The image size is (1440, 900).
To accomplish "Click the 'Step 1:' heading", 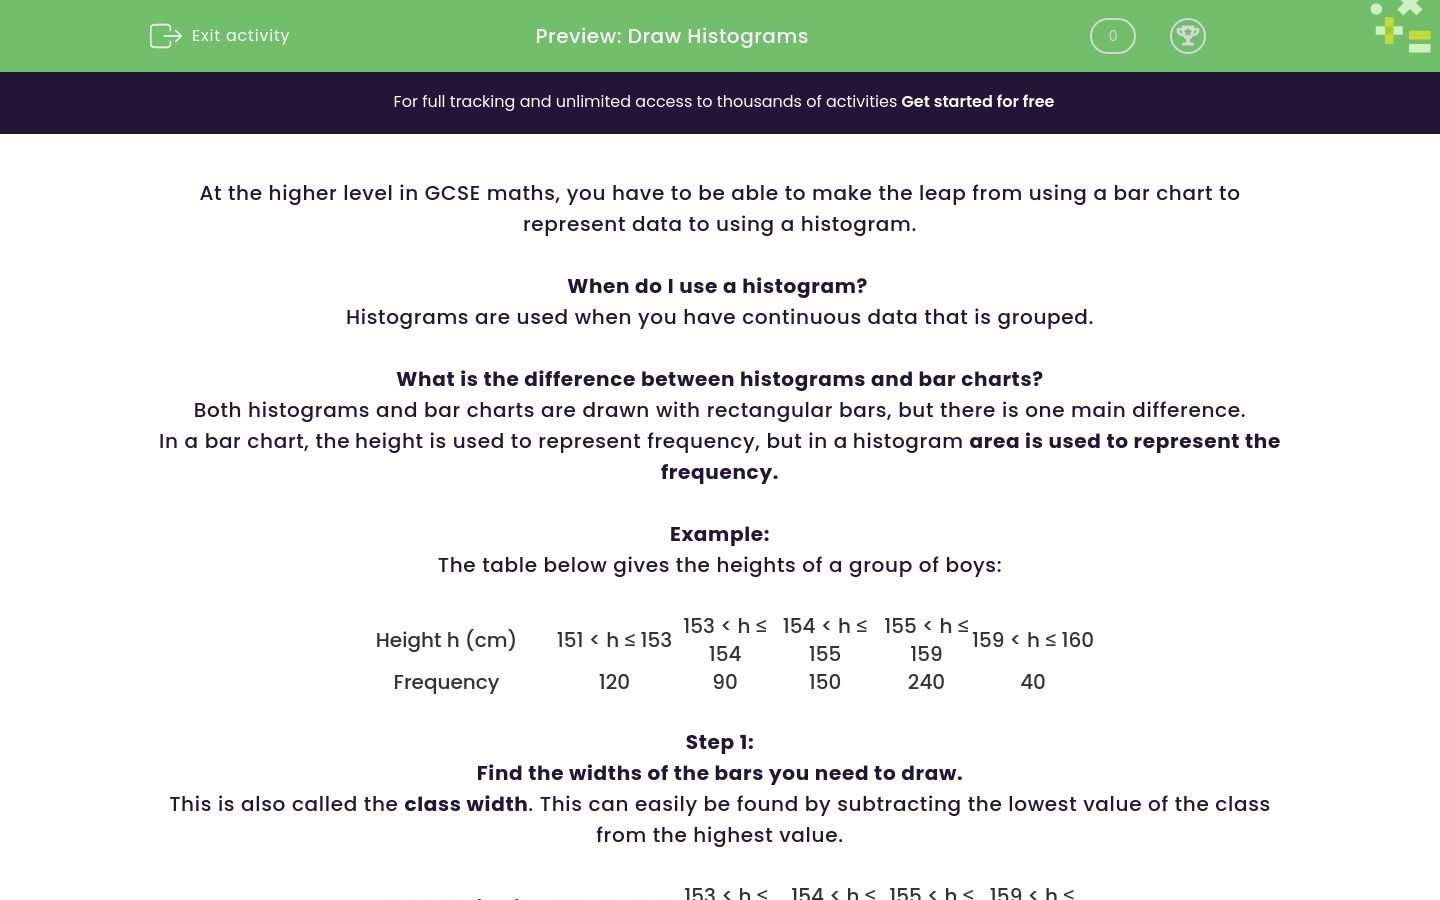I will click(x=719, y=742).
